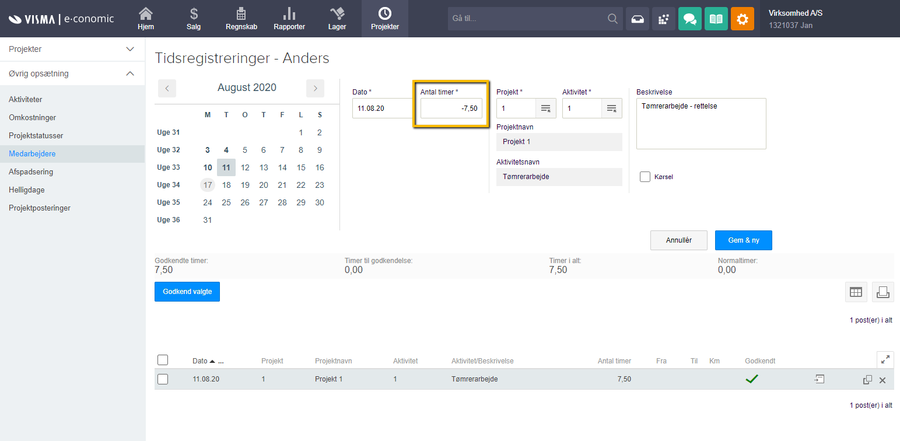Viewport: 900px width, 441px height.
Task: Click the Antal timer input field
Action: [451, 108]
